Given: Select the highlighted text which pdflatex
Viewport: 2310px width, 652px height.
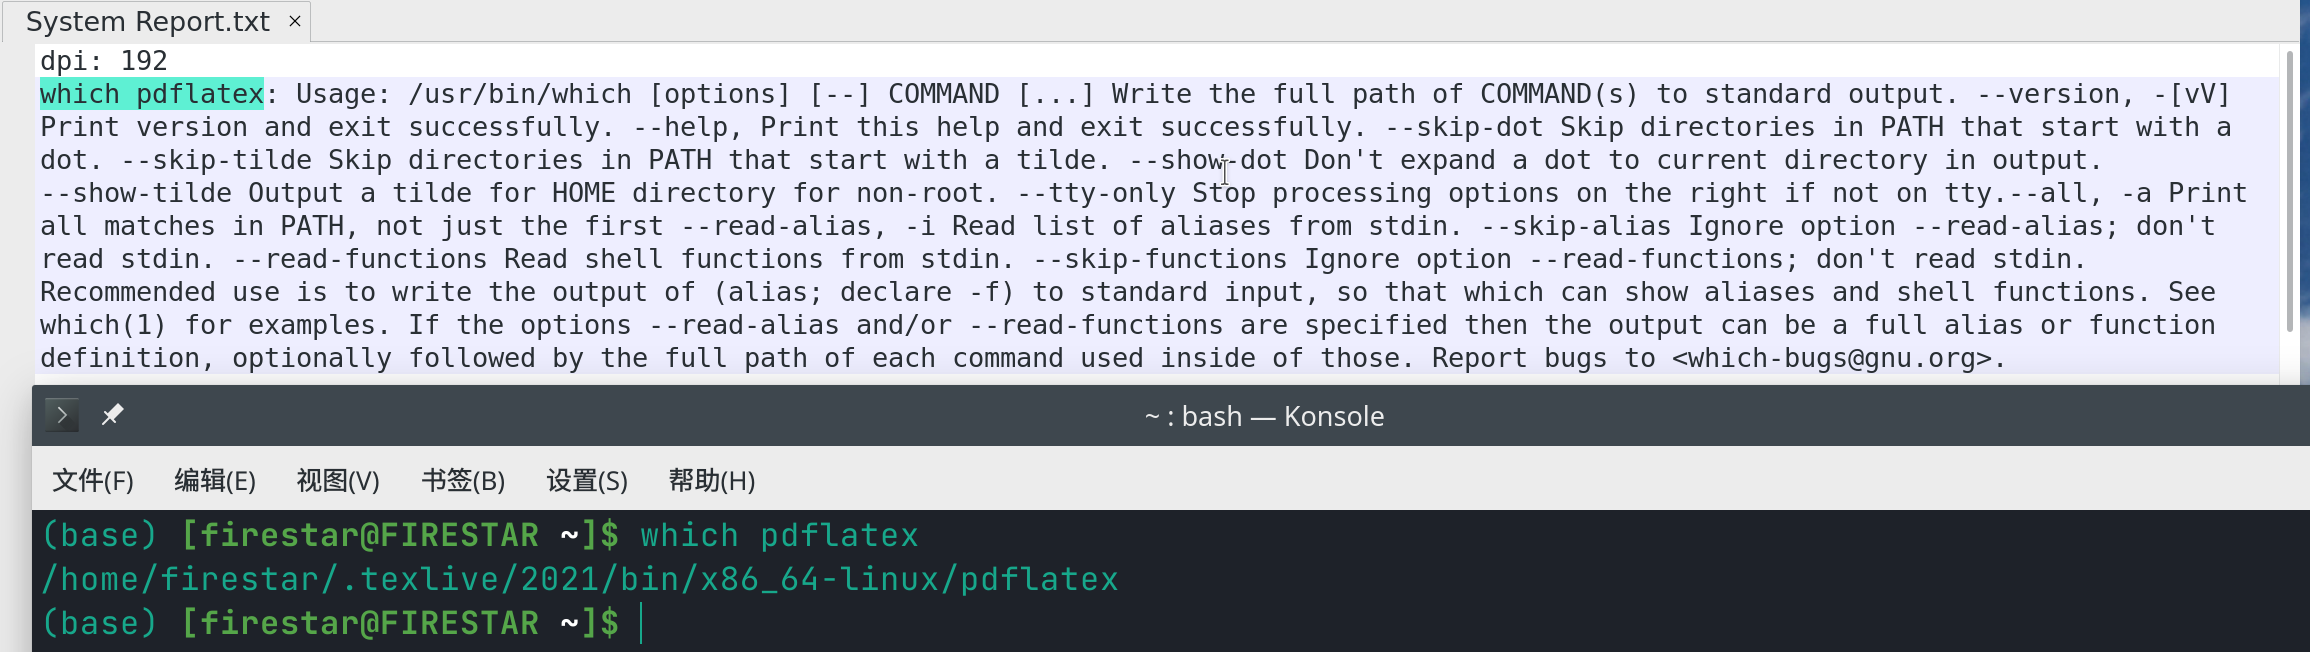Looking at the screenshot, I should (x=150, y=93).
